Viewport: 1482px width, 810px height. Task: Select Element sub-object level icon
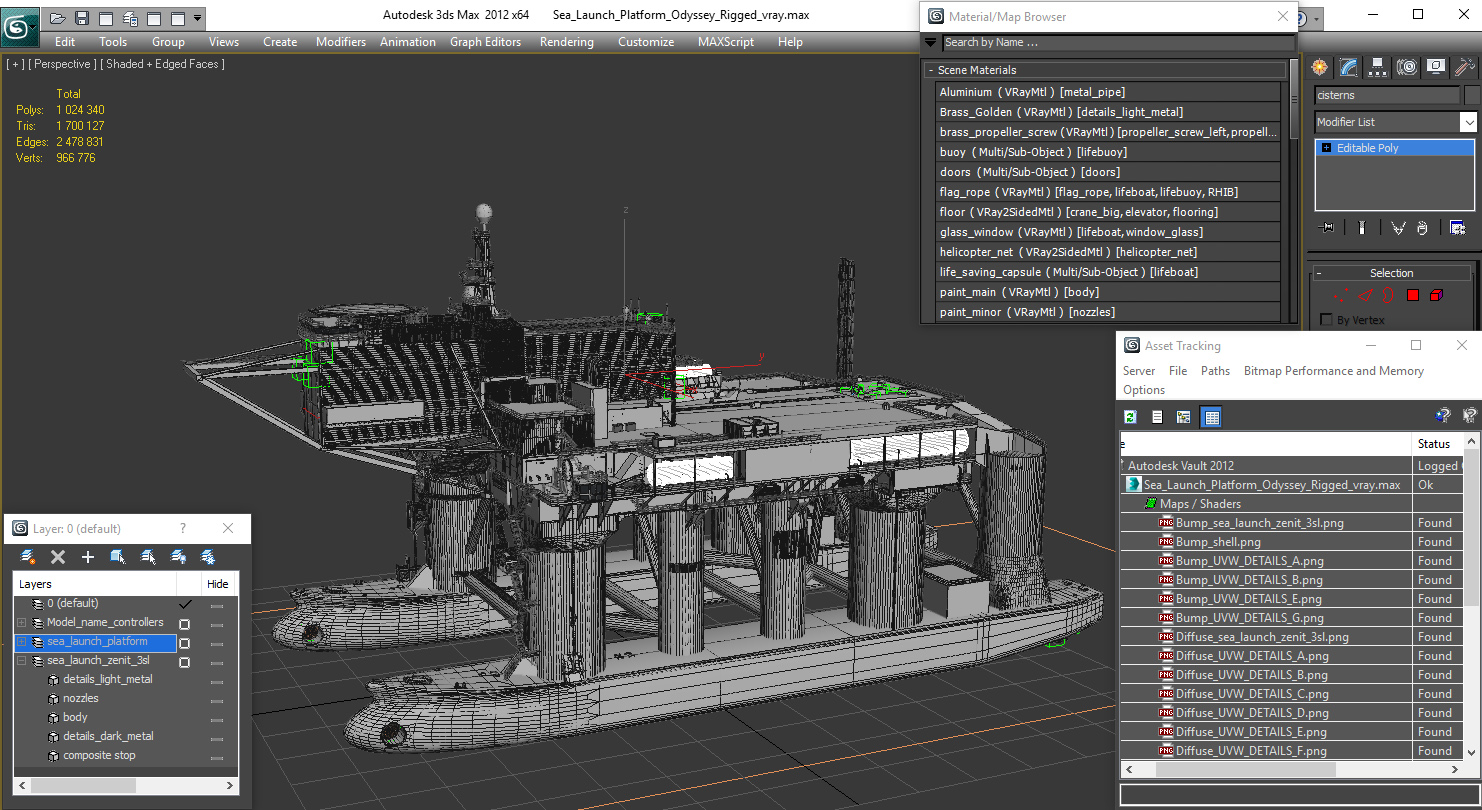tap(1437, 295)
